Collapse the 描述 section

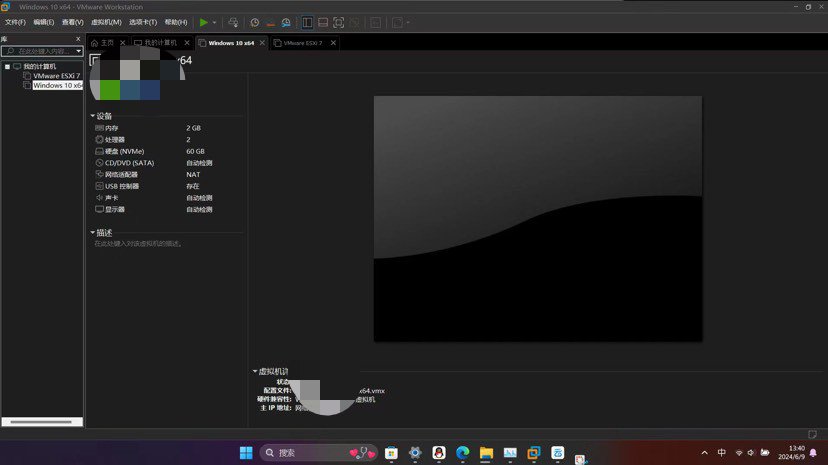tap(92, 233)
